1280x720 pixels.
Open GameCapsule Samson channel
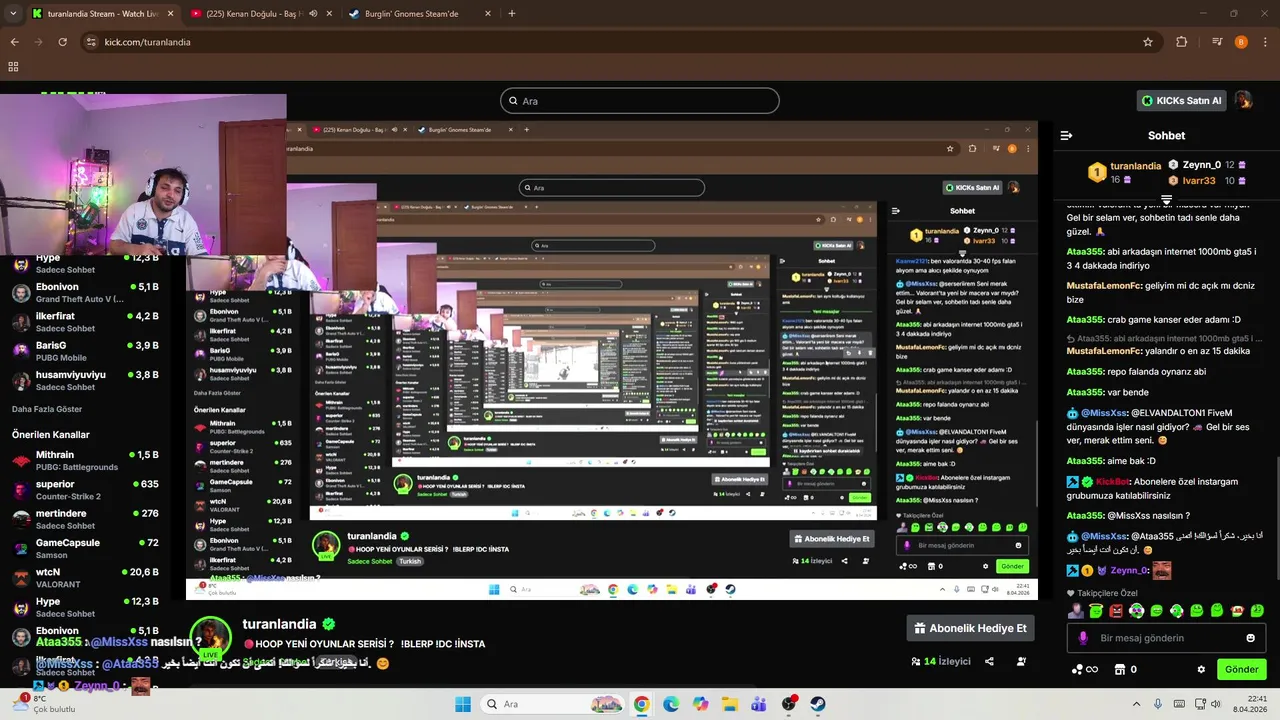click(85, 549)
